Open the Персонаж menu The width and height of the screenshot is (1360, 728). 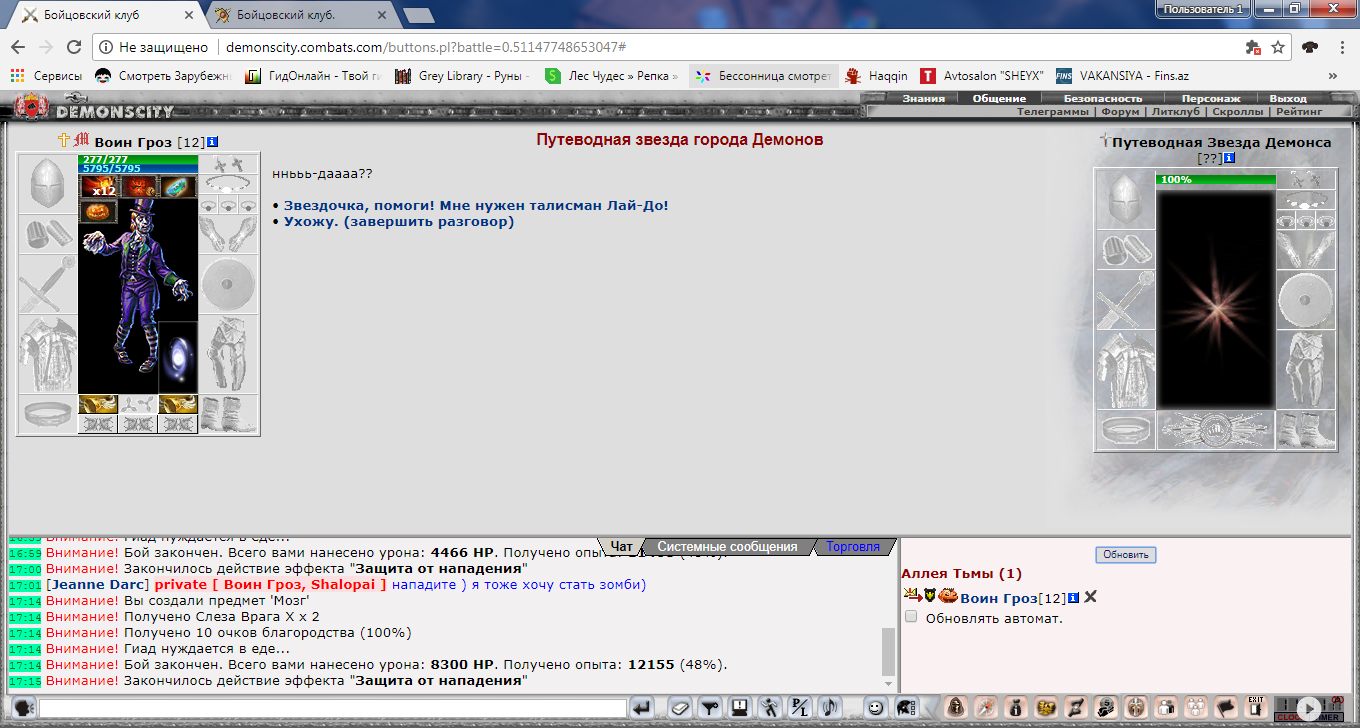[1210, 99]
